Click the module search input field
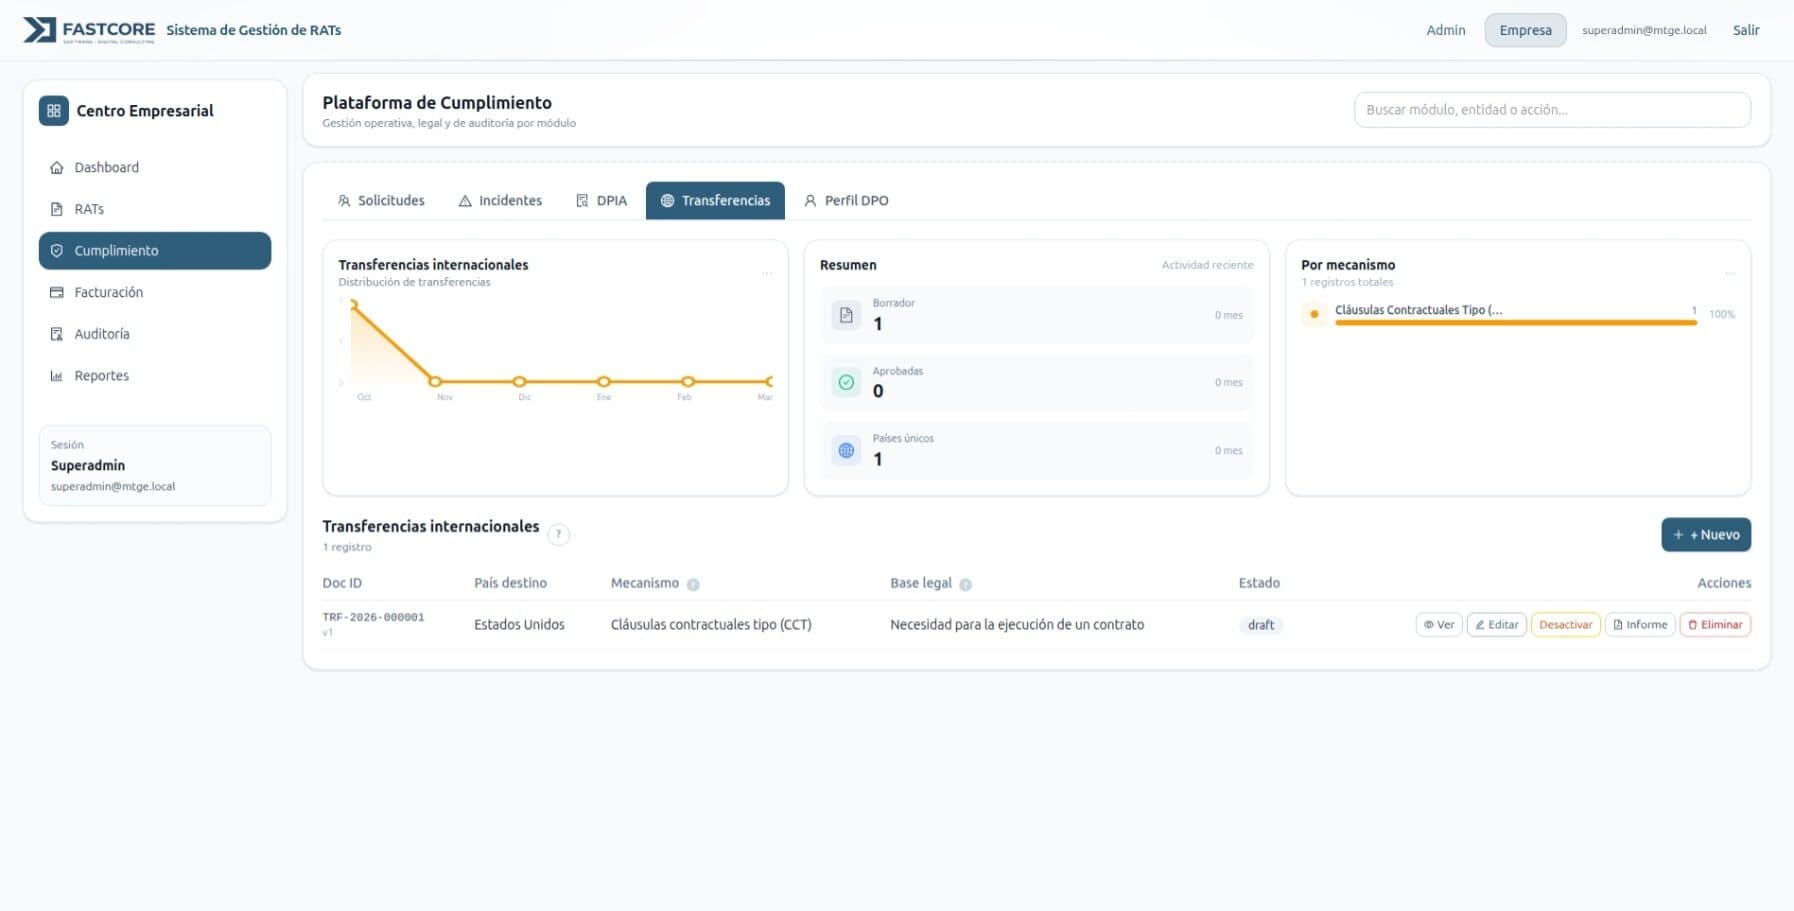1794x911 pixels. (1551, 109)
